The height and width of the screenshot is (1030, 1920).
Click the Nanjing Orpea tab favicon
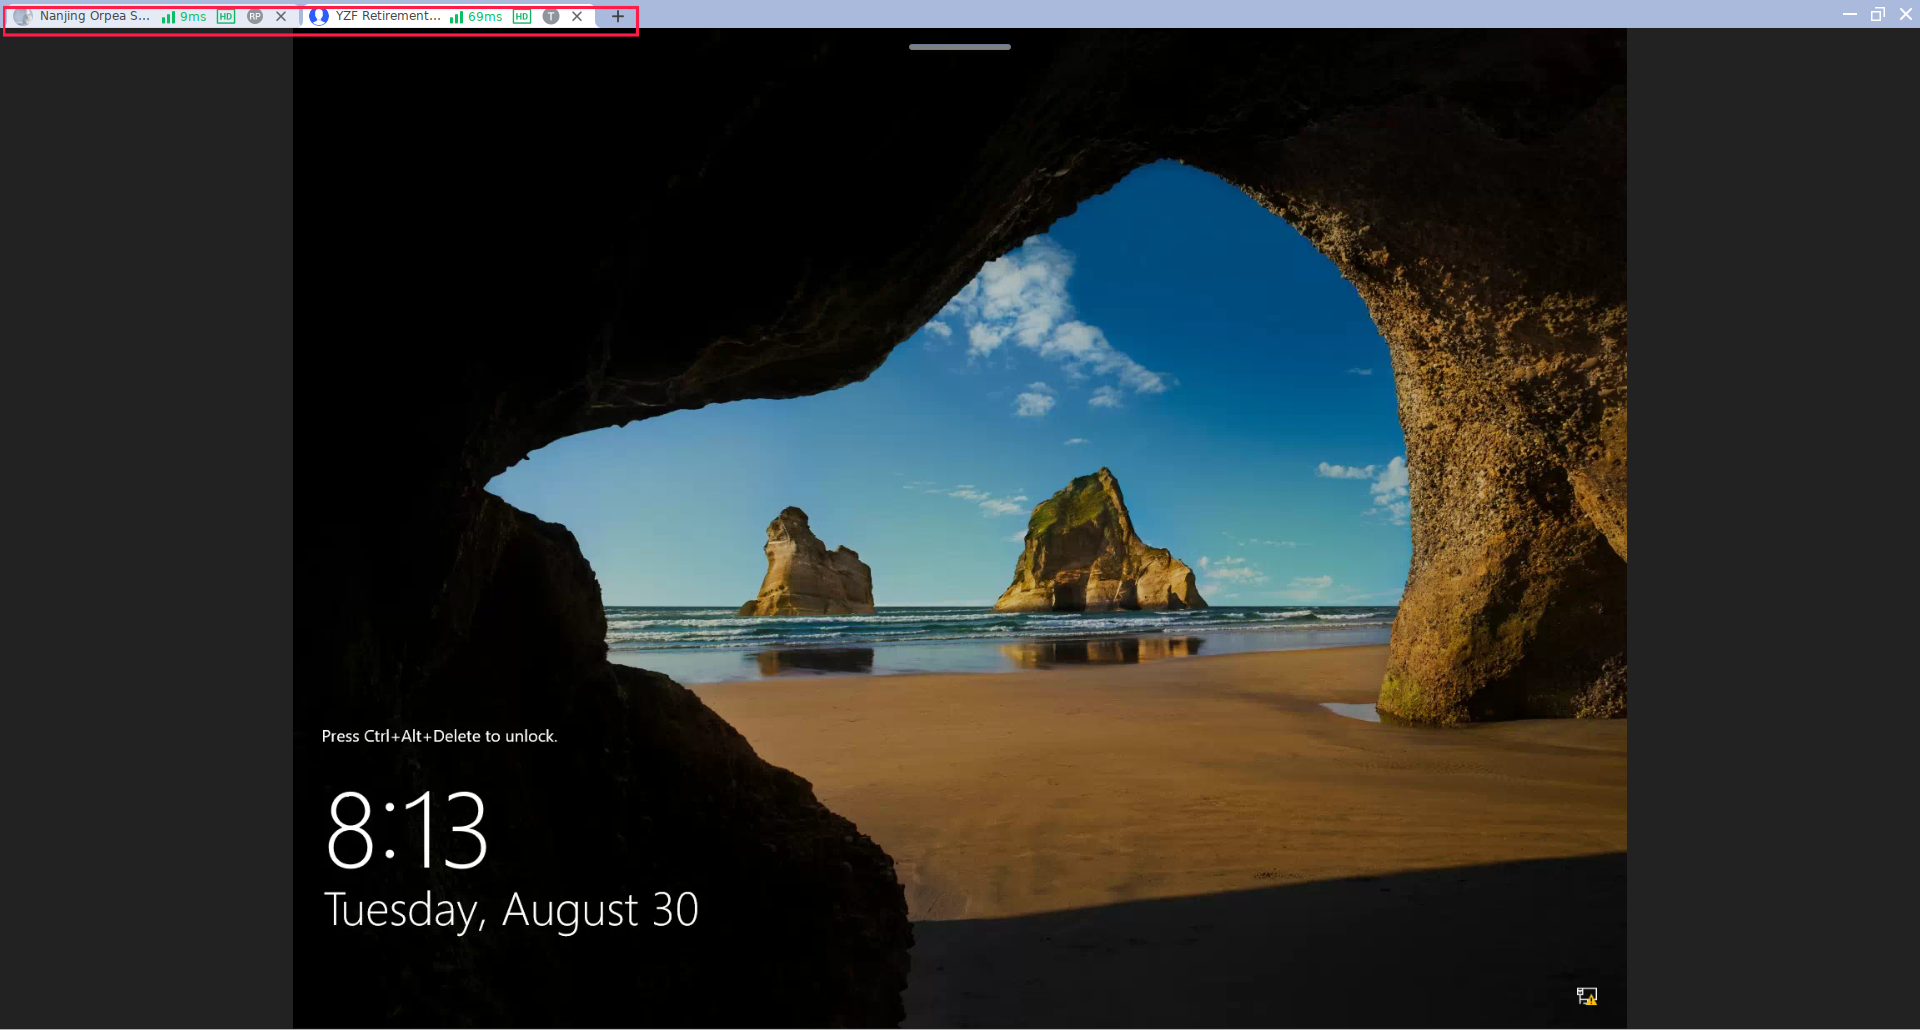click(x=21, y=16)
